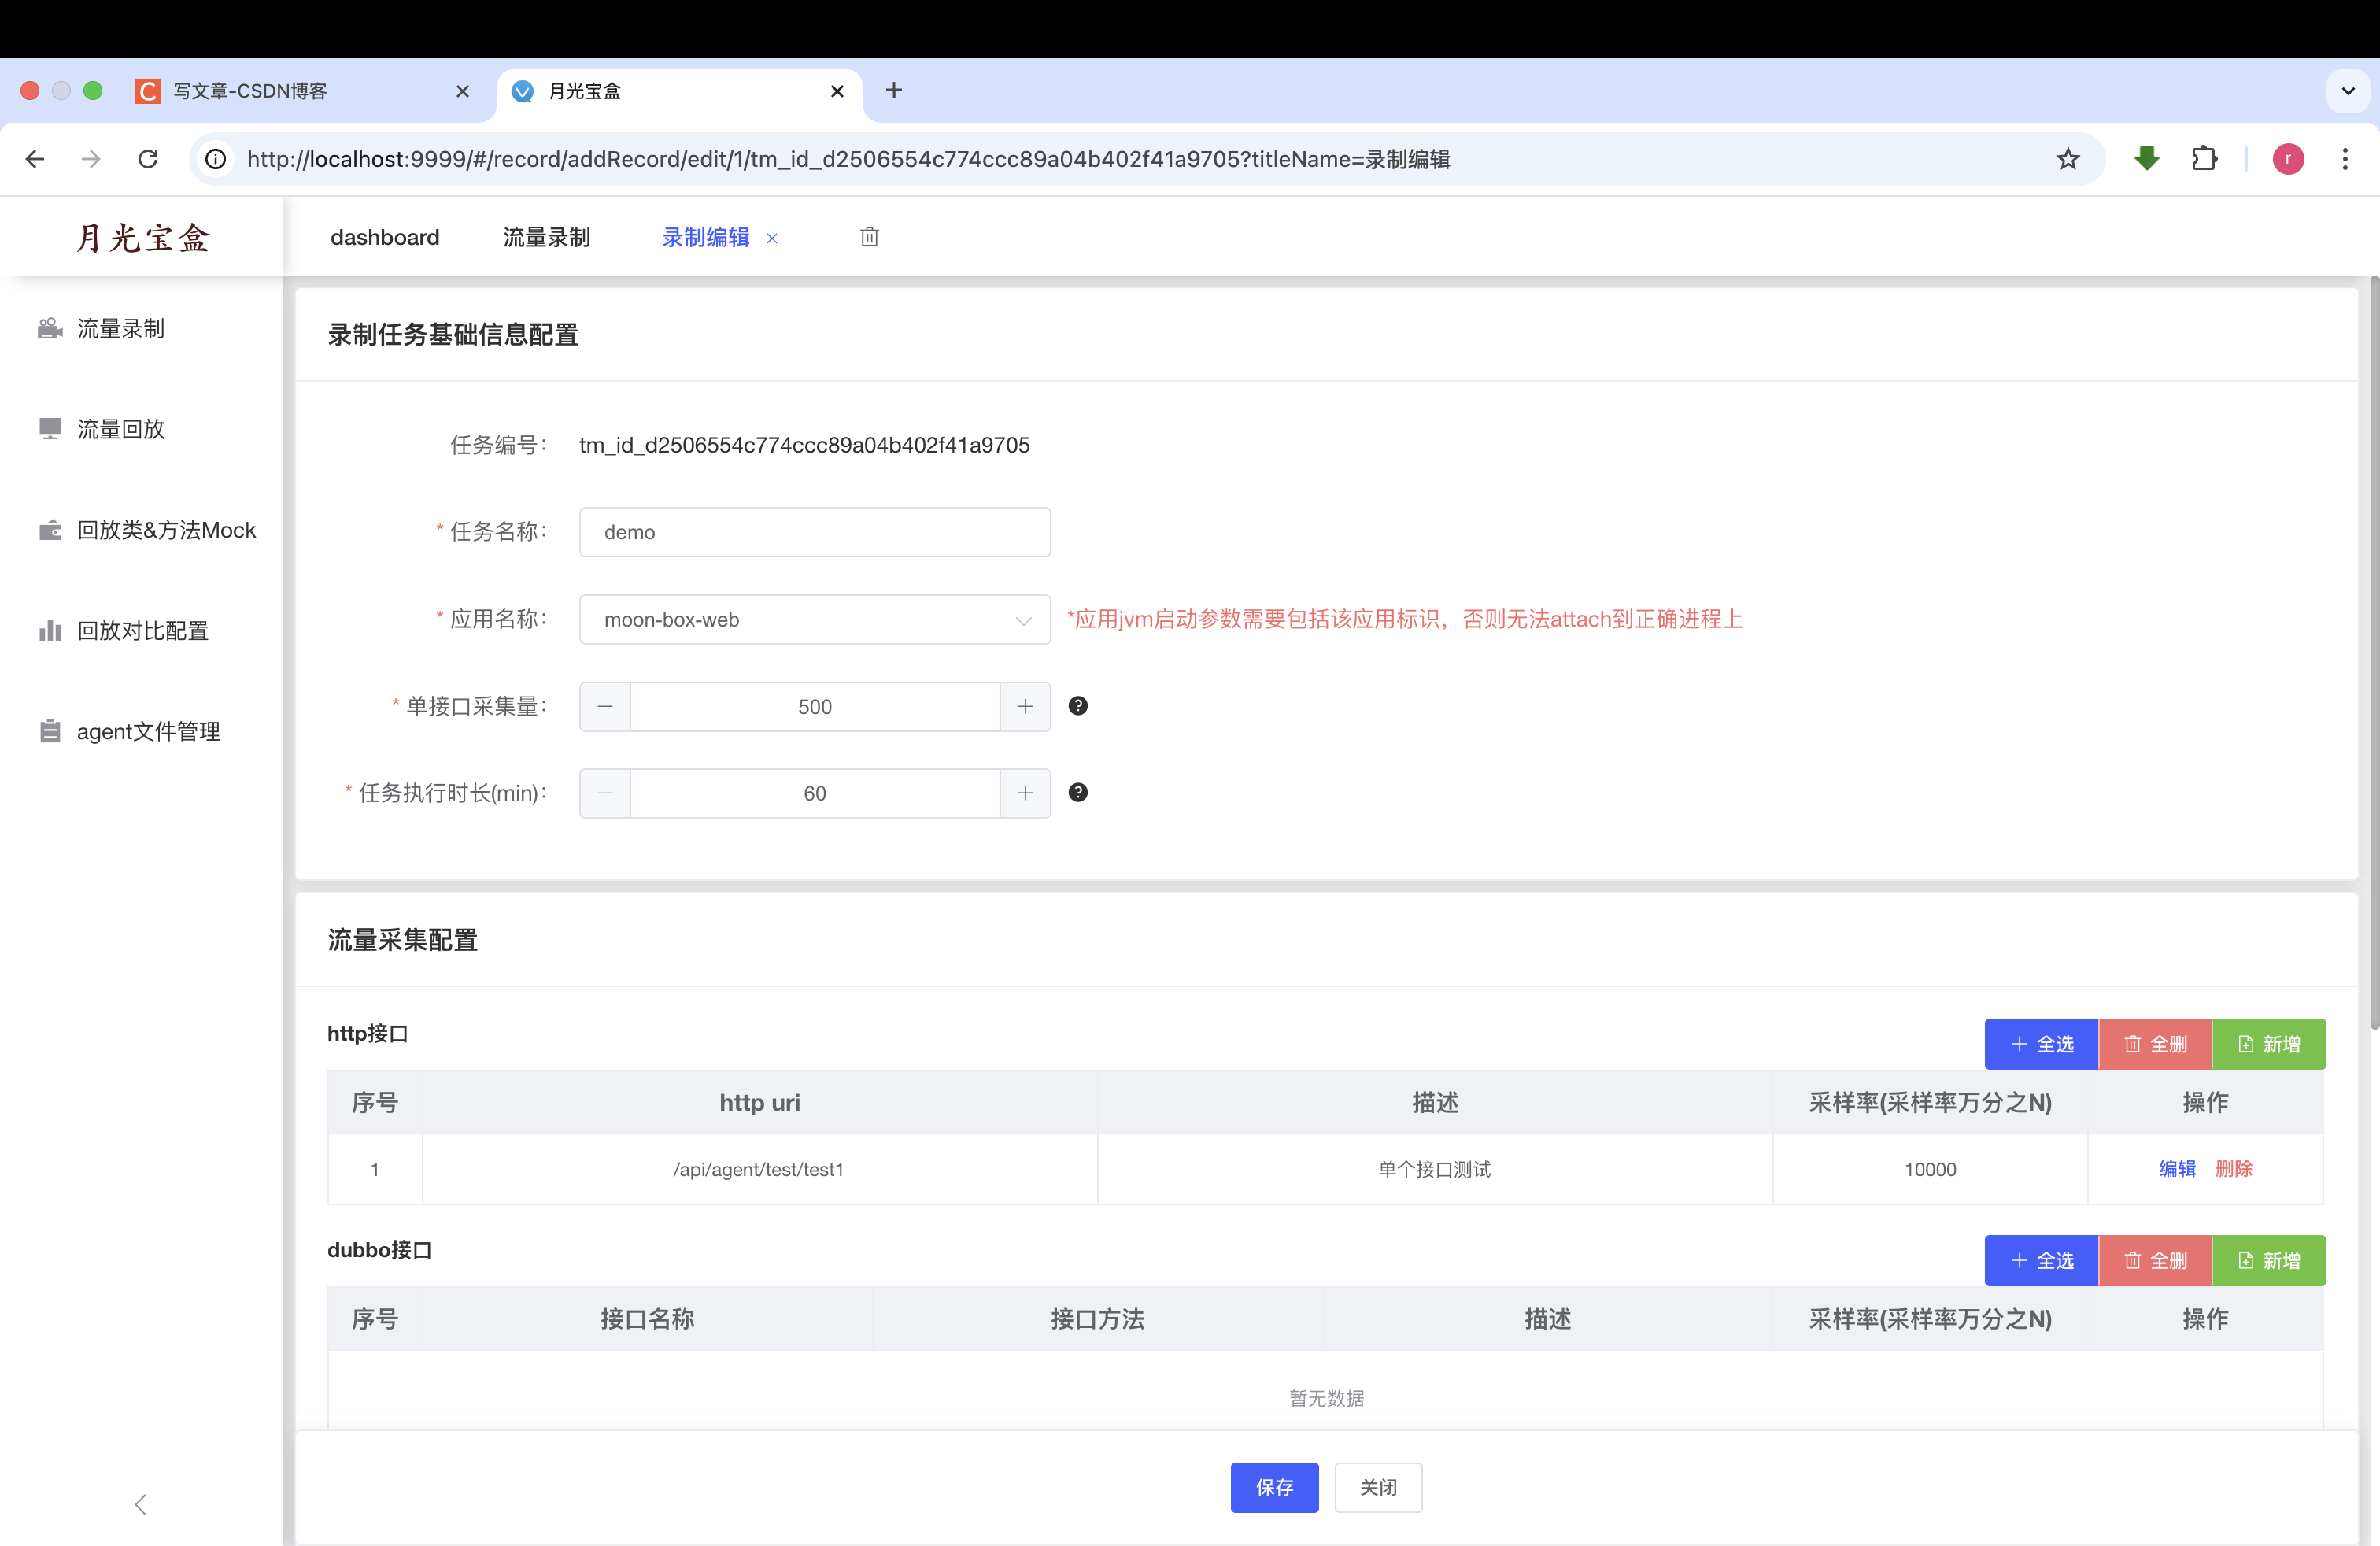The width and height of the screenshot is (2380, 1546).
Task: Open agent文件管理 sidebar item
Action: [148, 732]
